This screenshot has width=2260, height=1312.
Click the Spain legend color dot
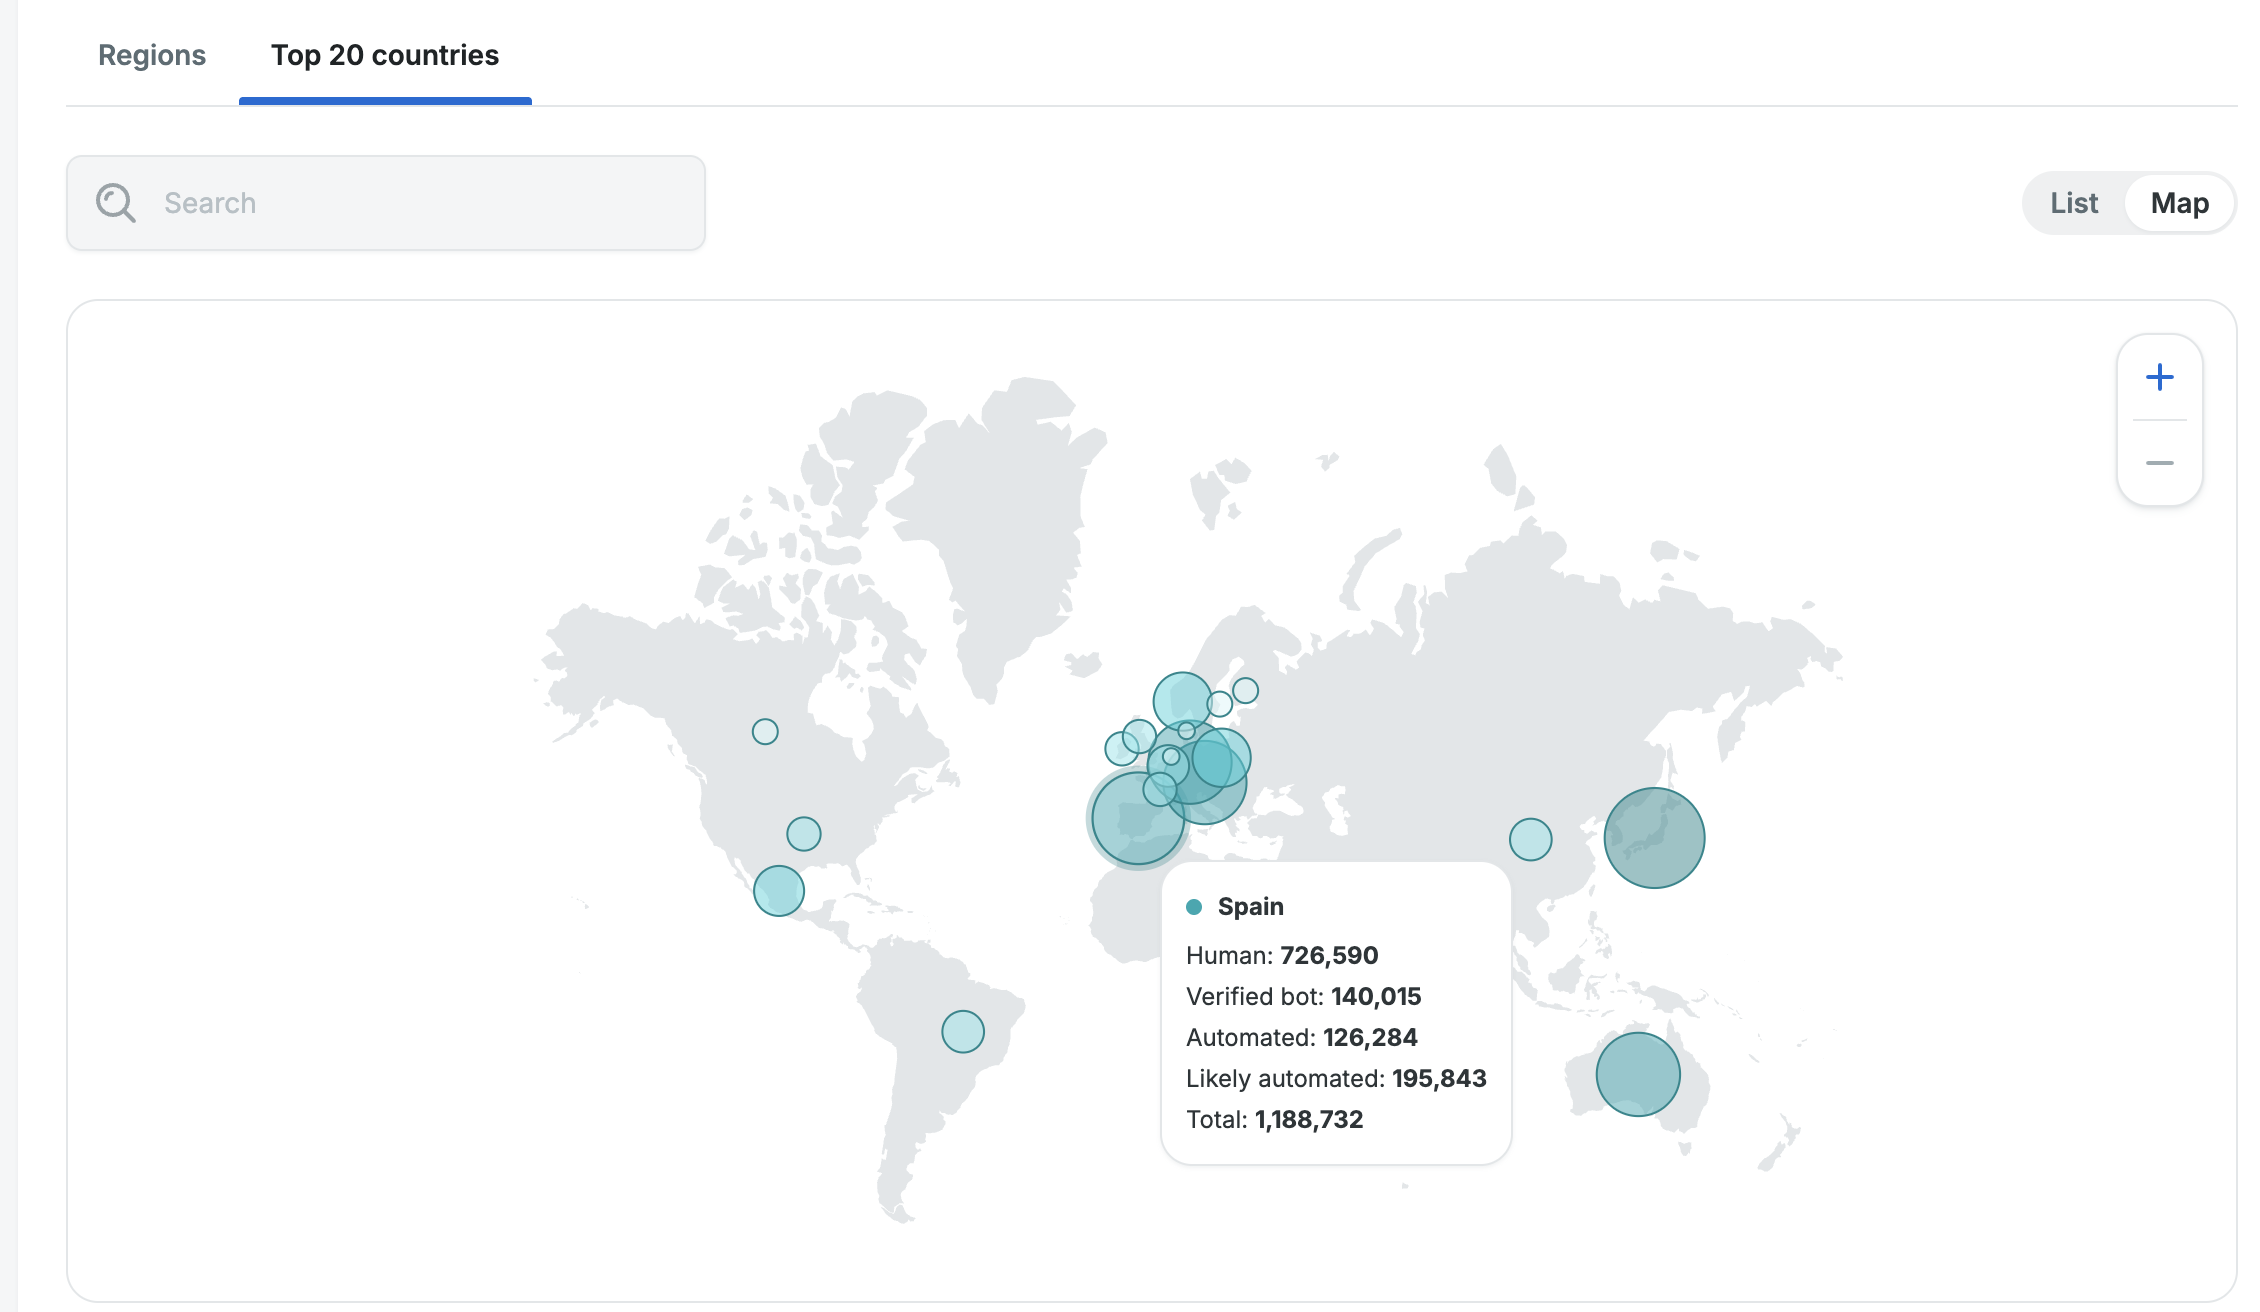(x=1194, y=907)
